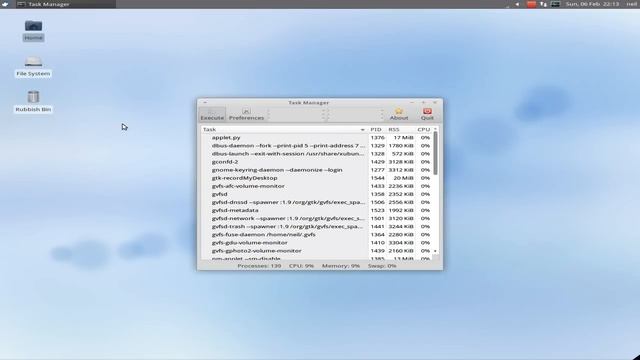This screenshot has width=640, height=360.
Task: Select the gvfsd-dnssd process row
Action: [x=316, y=202]
